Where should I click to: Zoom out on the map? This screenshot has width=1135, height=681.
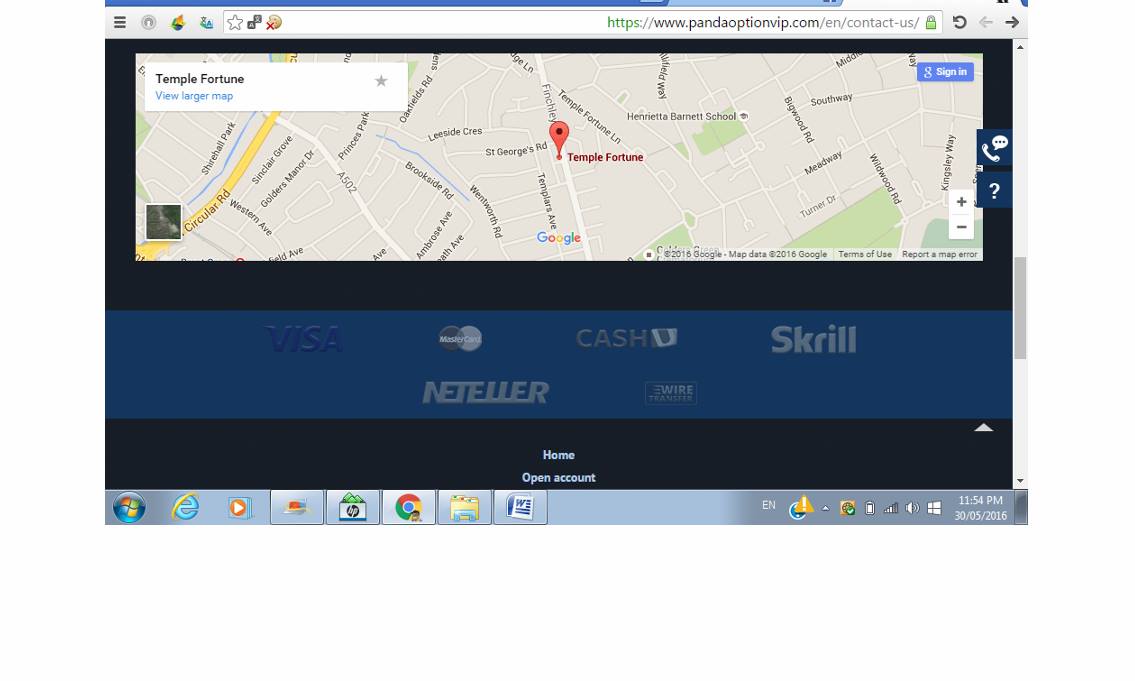961,227
